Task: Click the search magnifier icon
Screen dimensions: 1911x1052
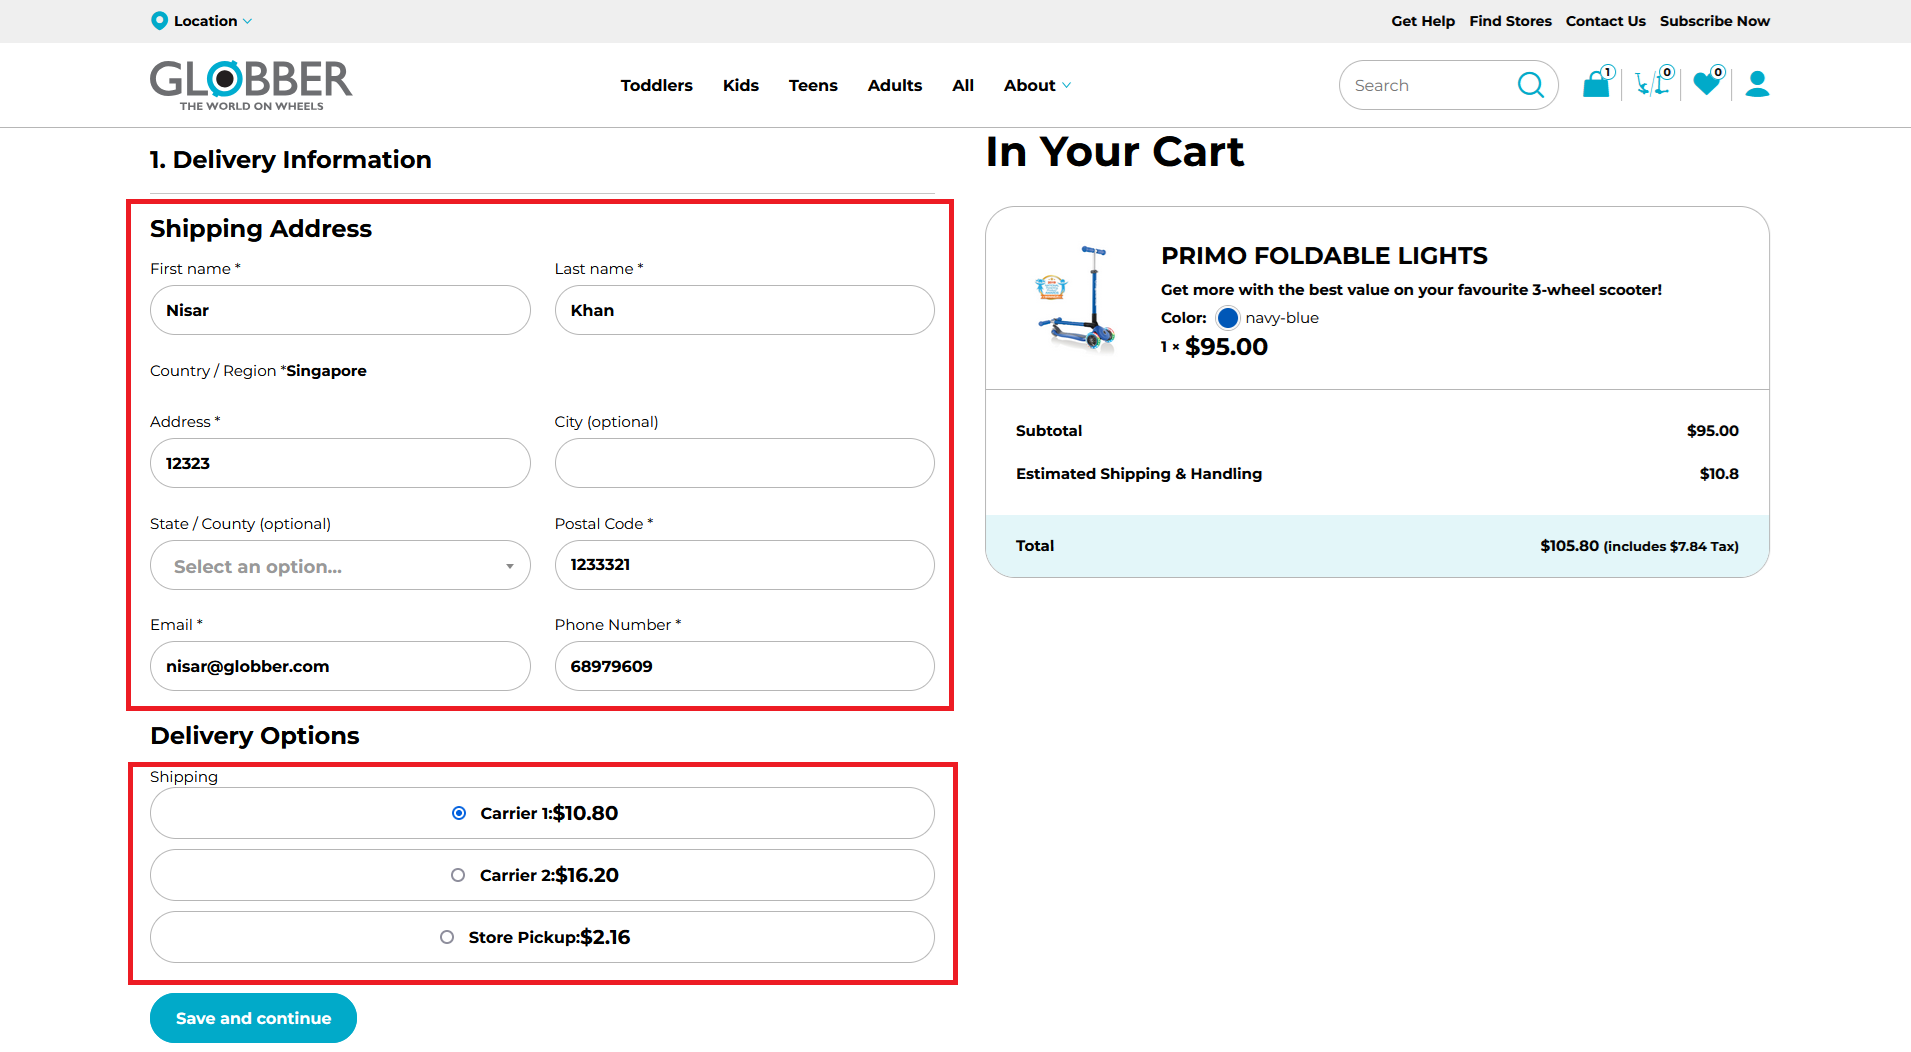Action: pyautogui.click(x=1530, y=85)
